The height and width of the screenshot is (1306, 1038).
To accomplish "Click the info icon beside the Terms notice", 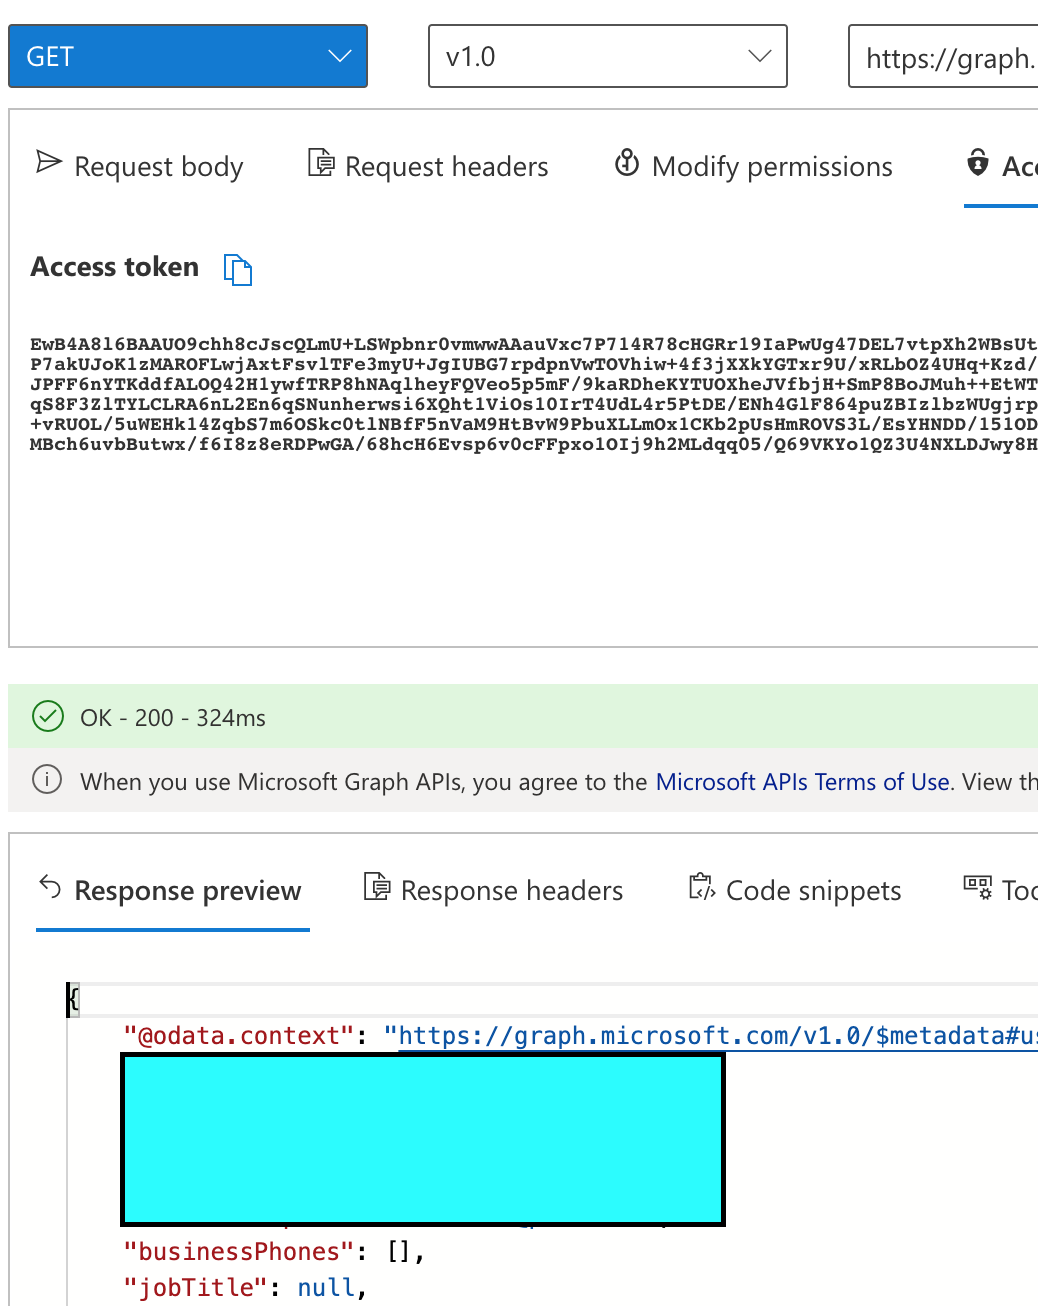I will (47, 780).
